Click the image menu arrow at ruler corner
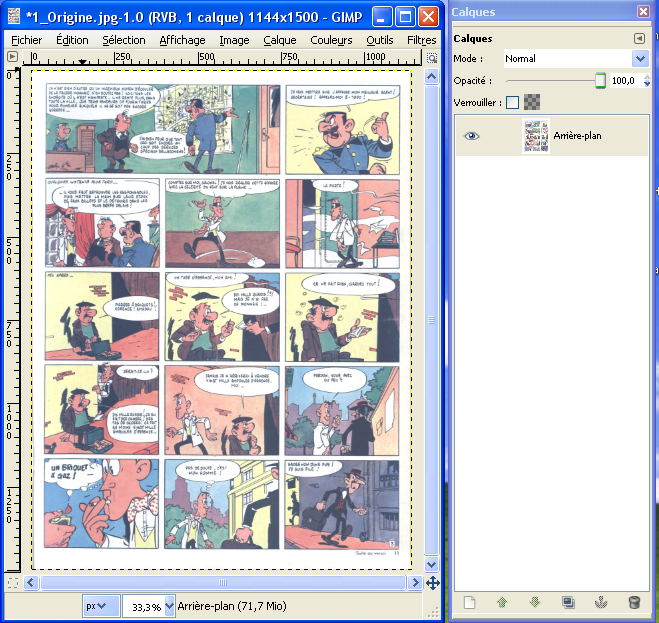The image size is (659, 623). [12, 56]
